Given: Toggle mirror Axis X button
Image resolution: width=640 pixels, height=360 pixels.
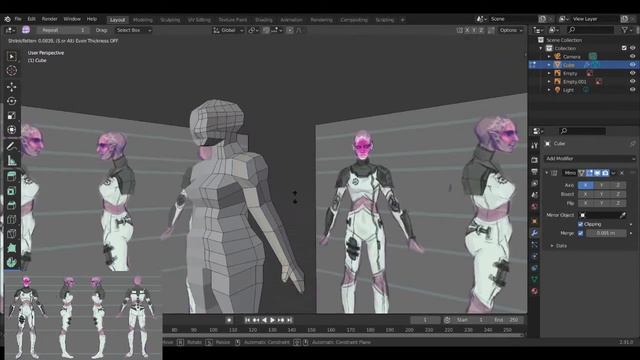Looking at the screenshot, I should tap(585, 185).
